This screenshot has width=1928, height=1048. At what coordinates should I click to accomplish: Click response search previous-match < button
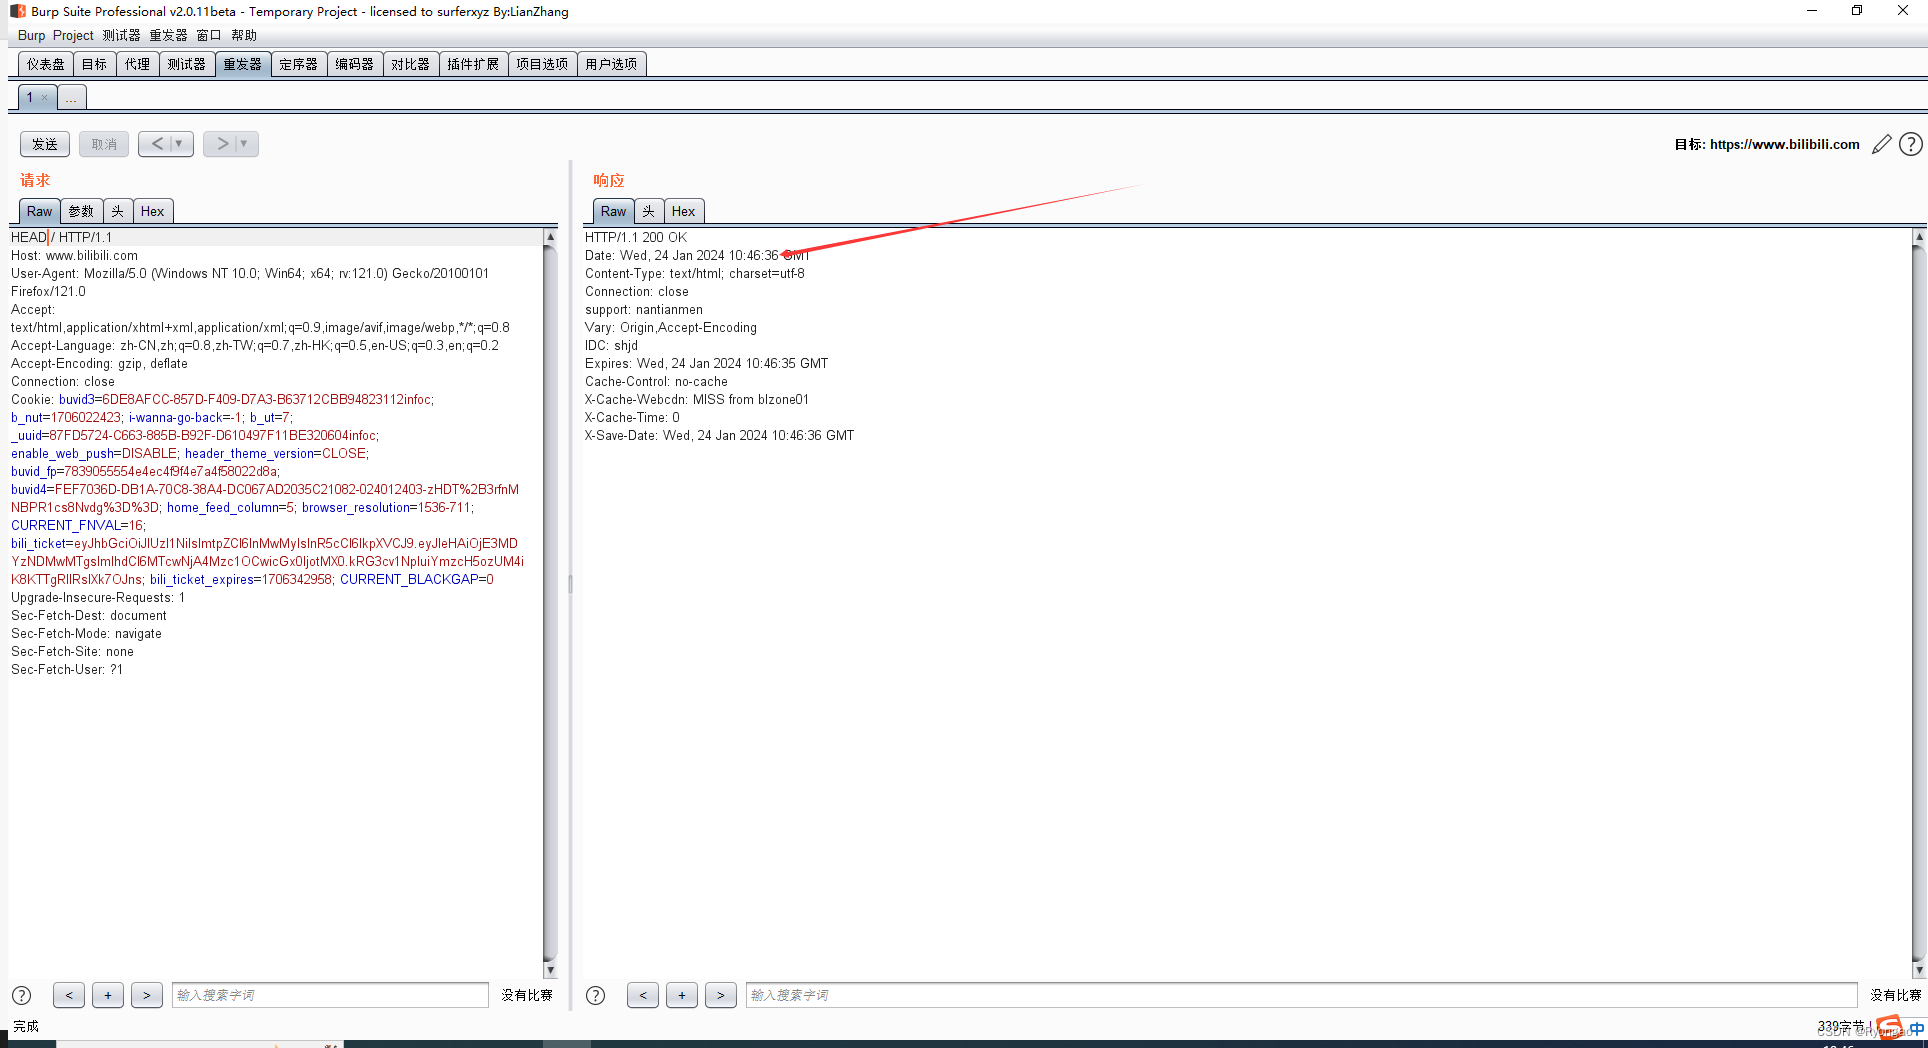click(x=642, y=995)
